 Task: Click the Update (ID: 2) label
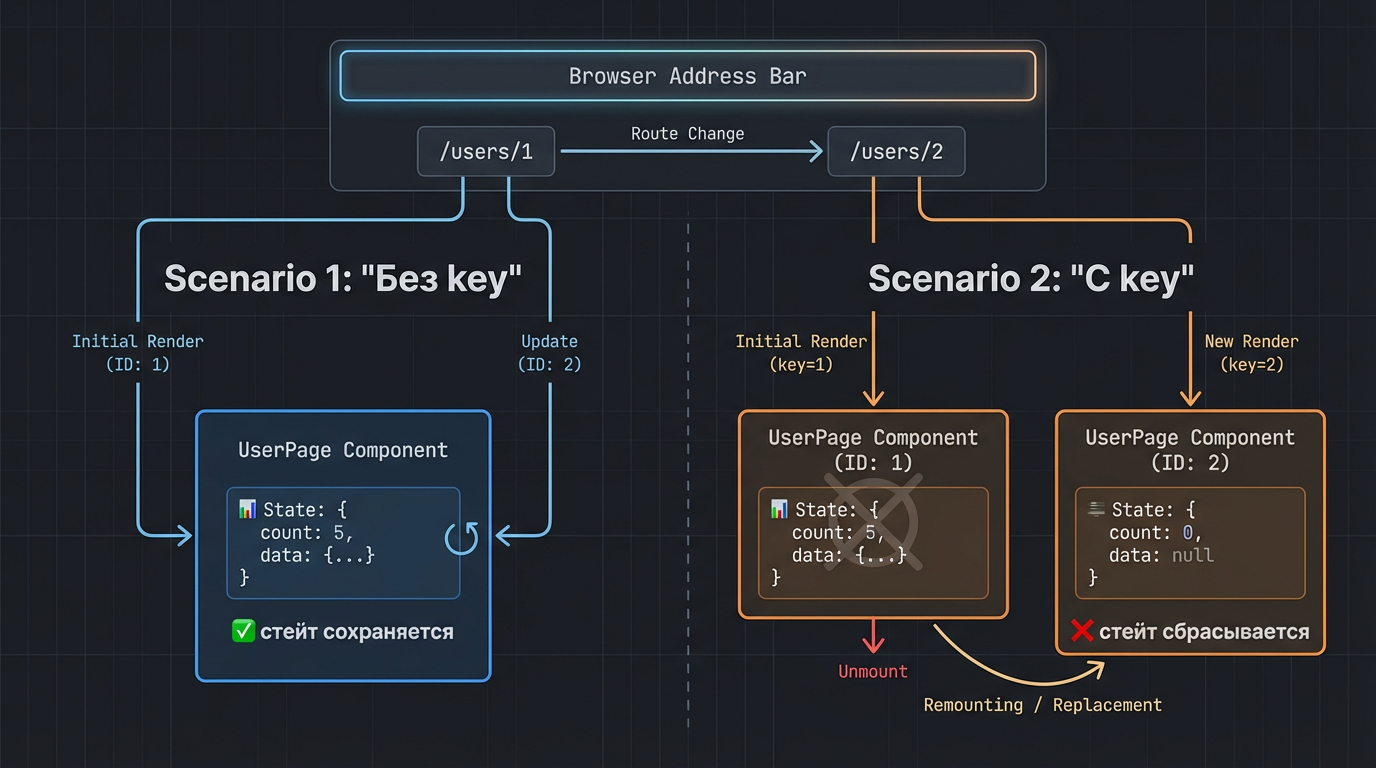[549, 353]
